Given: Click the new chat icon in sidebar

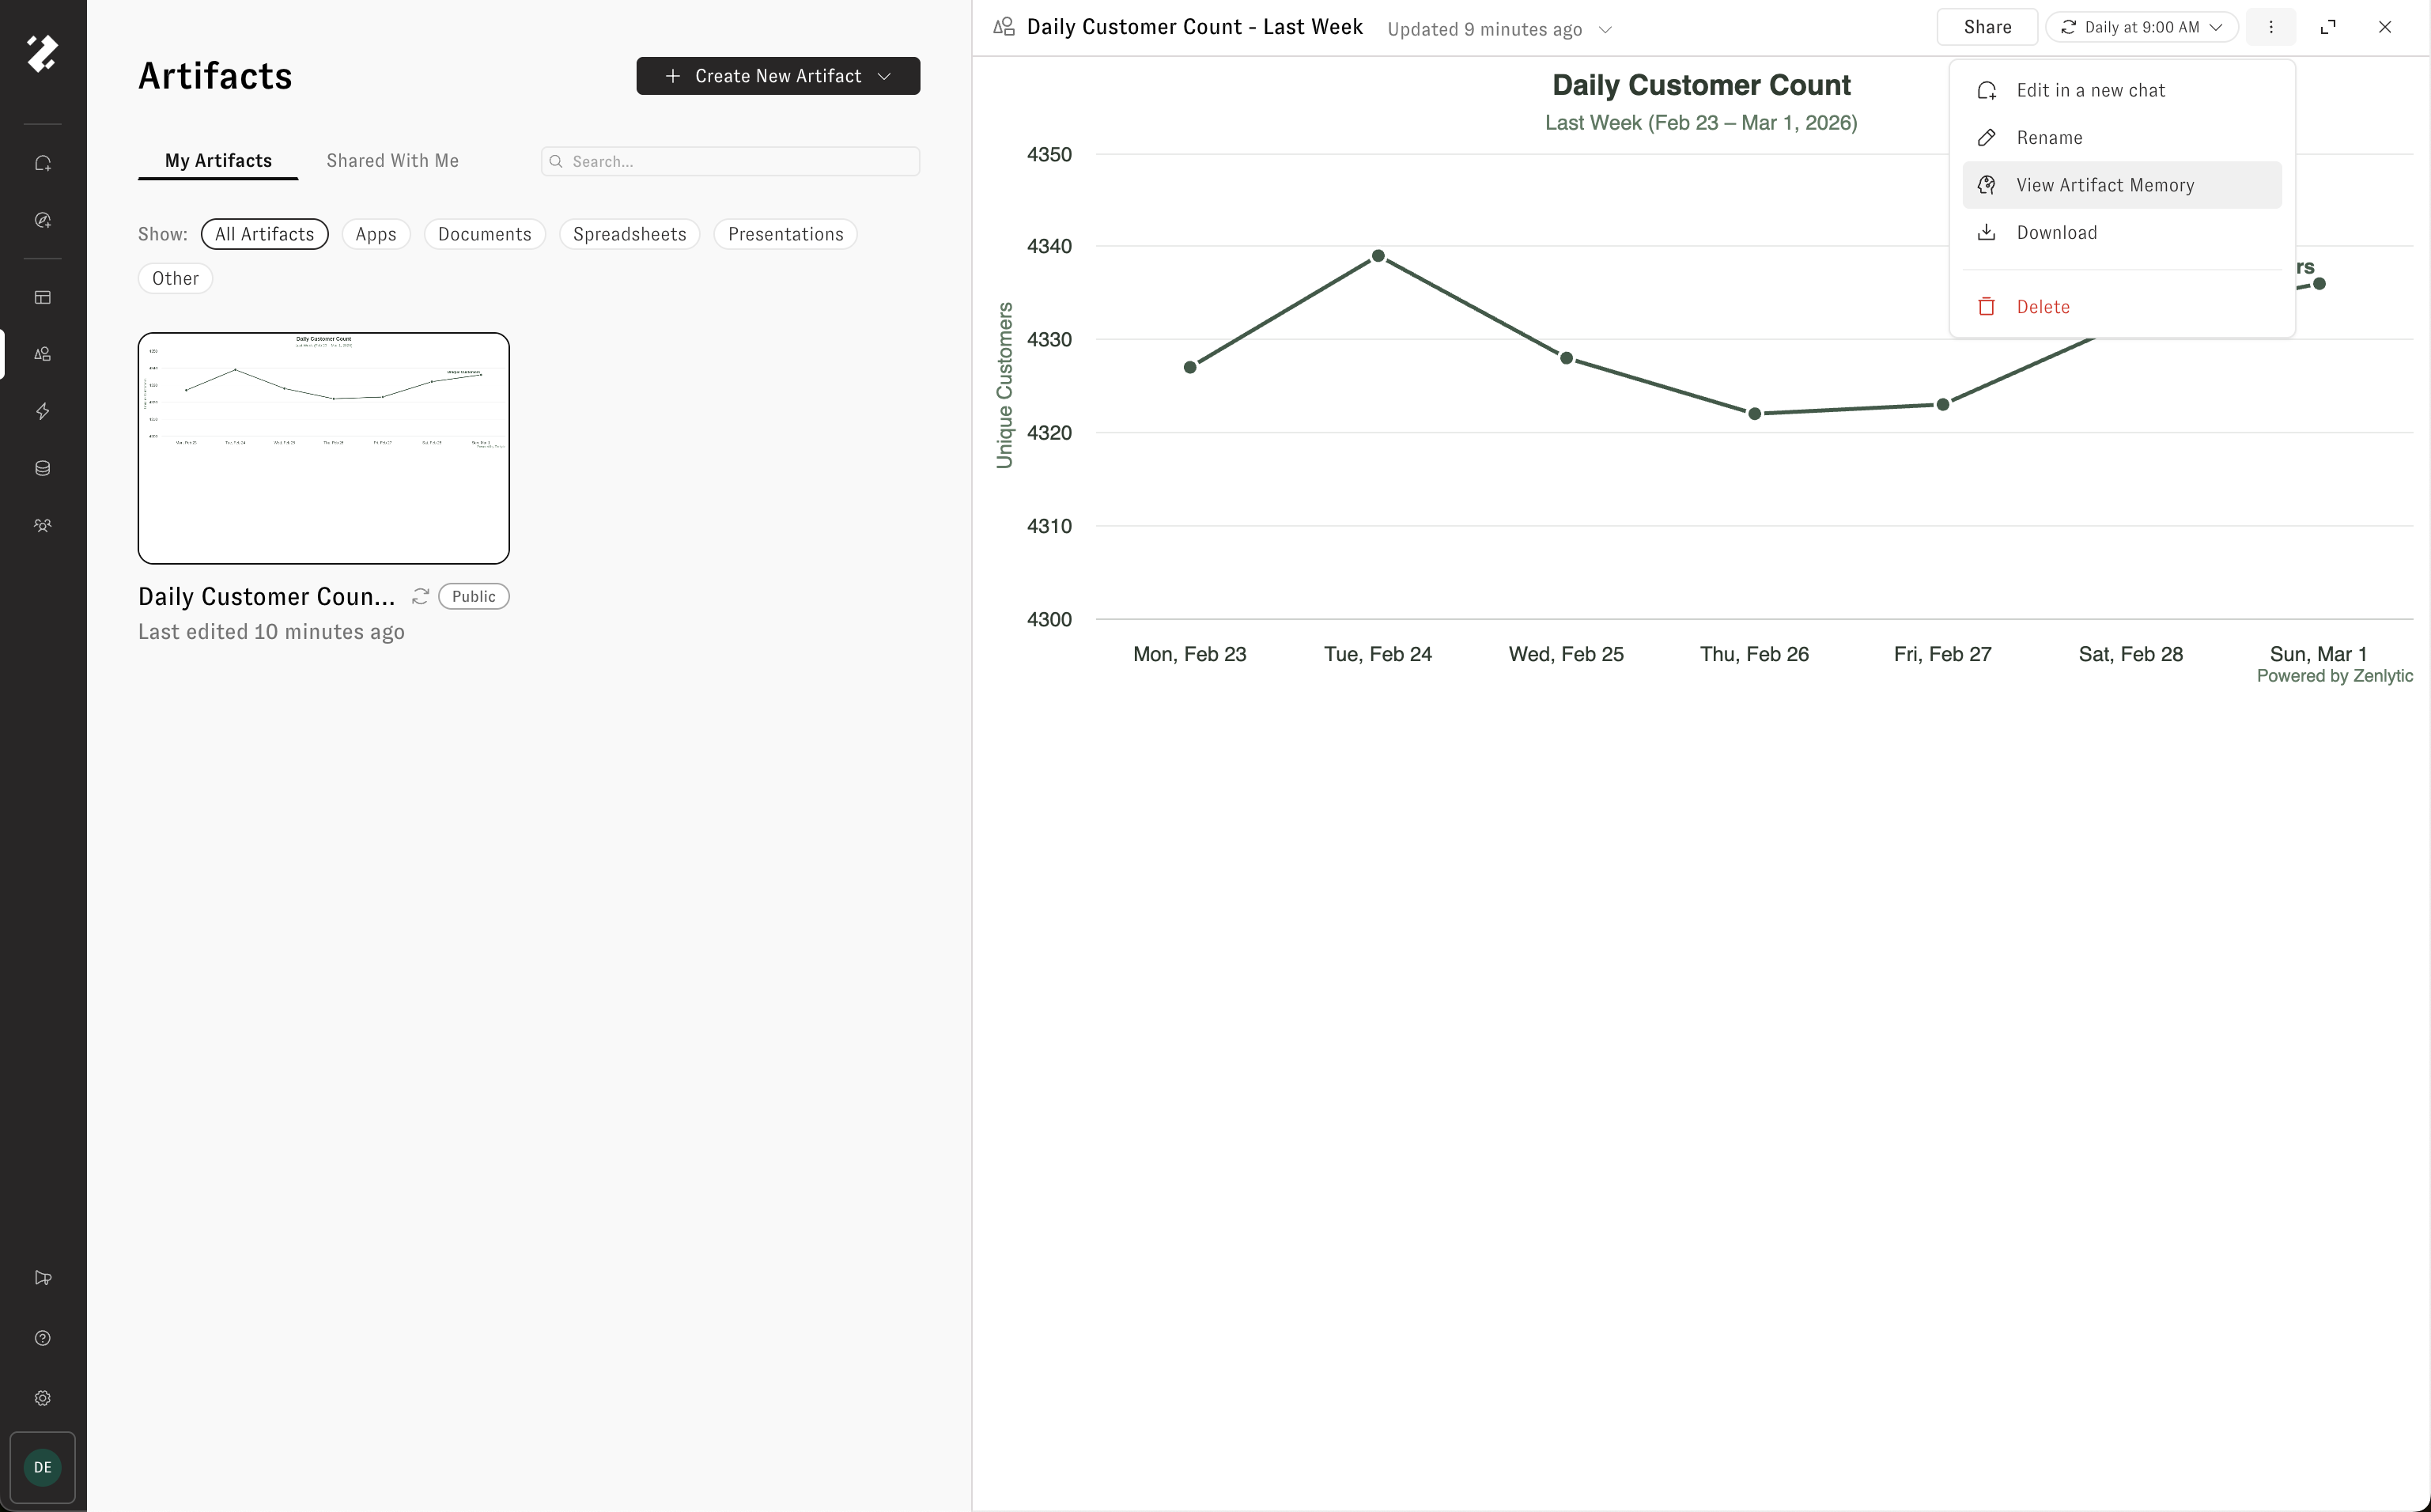Looking at the screenshot, I should (x=43, y=163).
